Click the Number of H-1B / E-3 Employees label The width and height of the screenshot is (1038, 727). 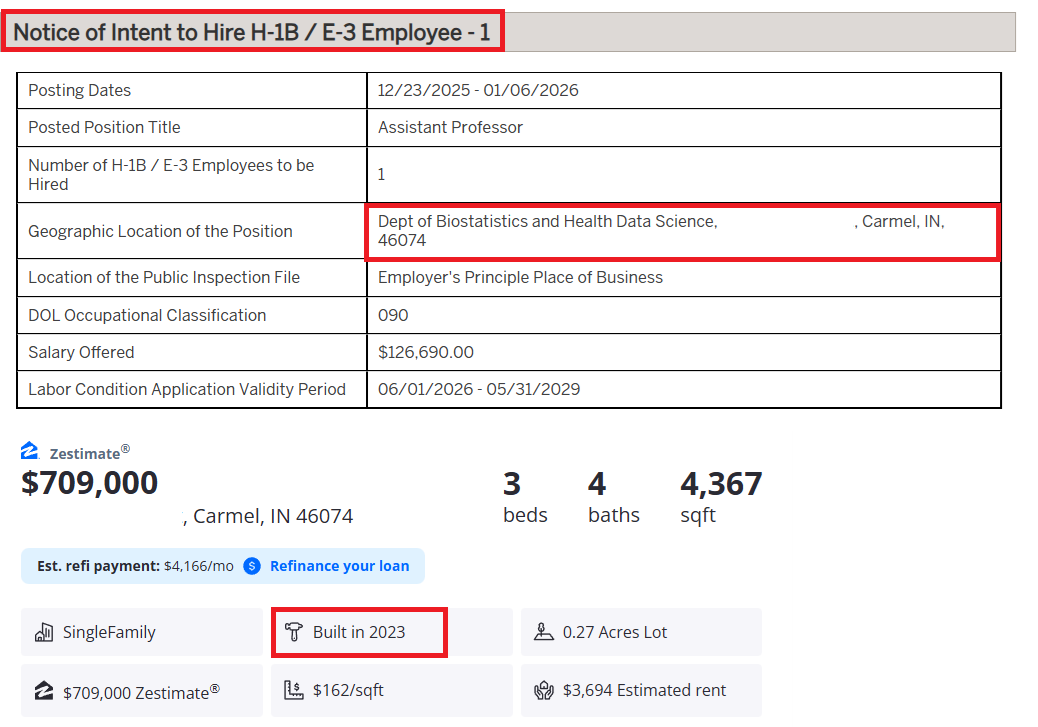point(171,175)
